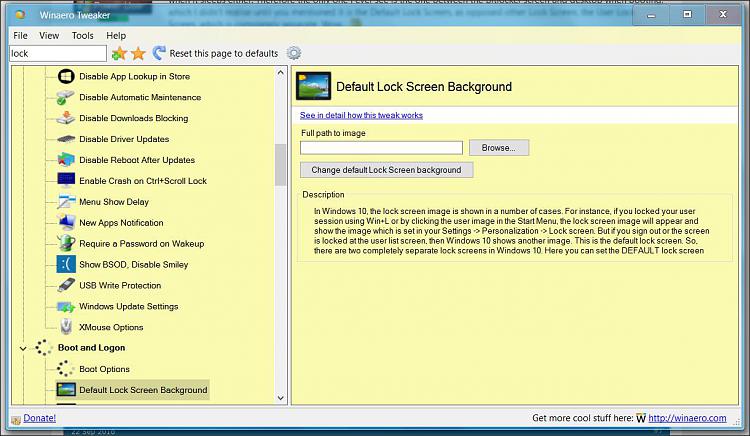Image resolution: width=750 pixels, height=436 pixels.
Task: Collapse the Boot and Logon tree section
Action: point(23,349)
